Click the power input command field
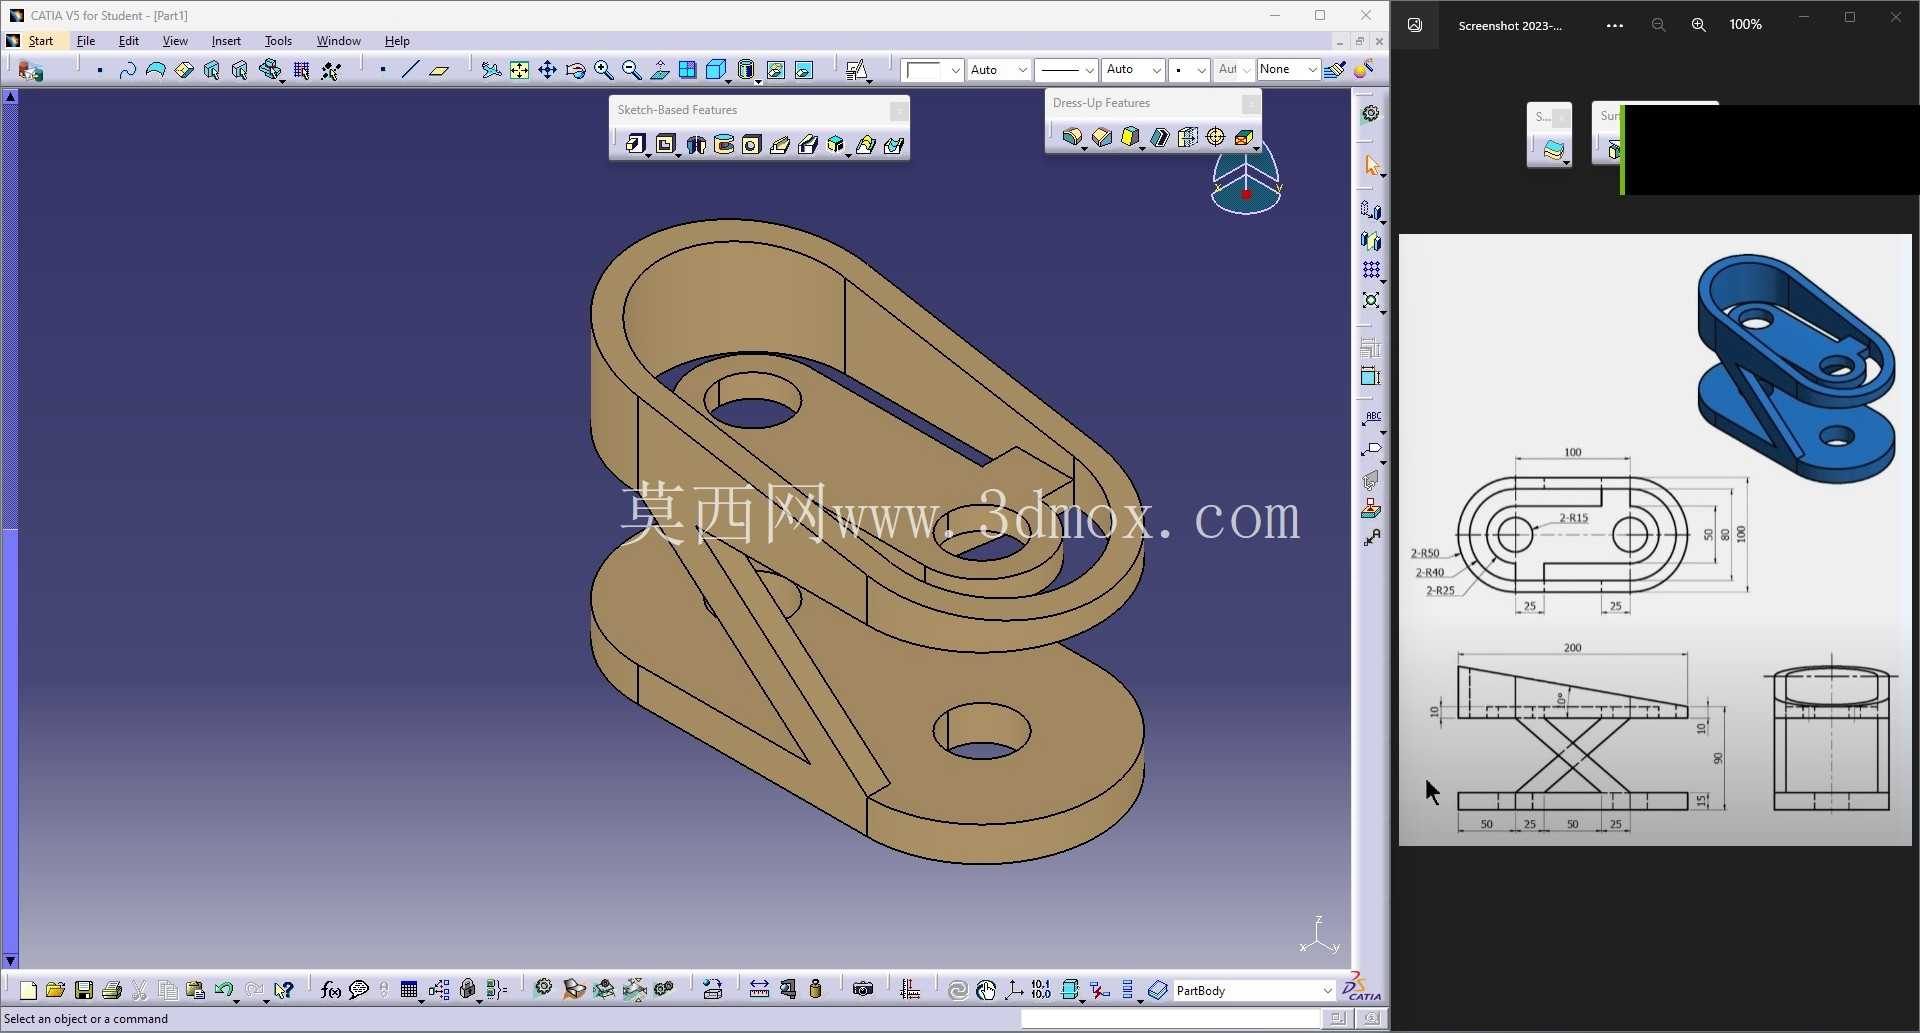This screenshot has height=1033, width=1920. coord(1170,1018)
